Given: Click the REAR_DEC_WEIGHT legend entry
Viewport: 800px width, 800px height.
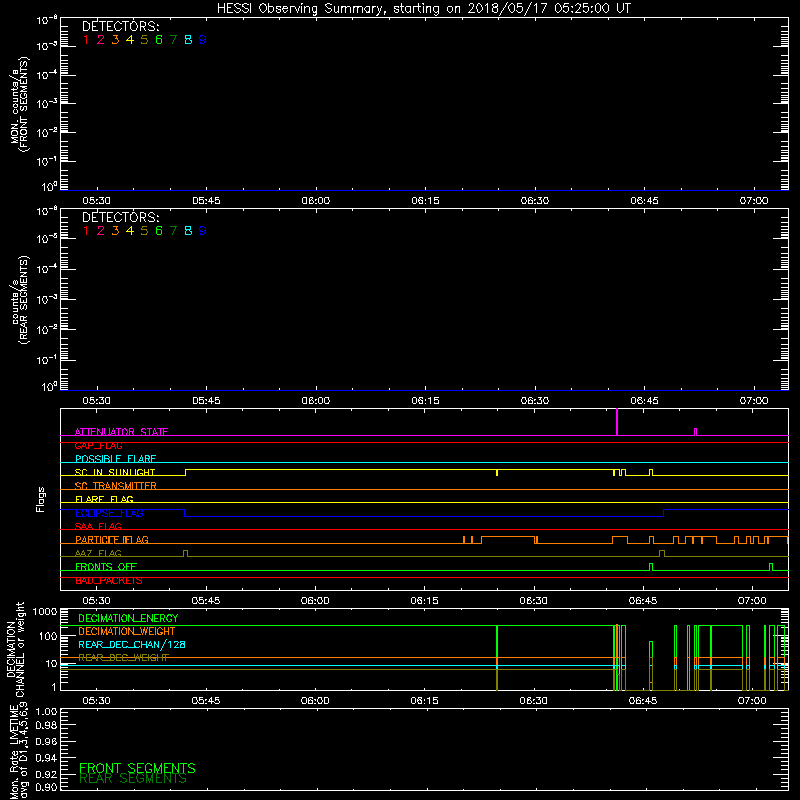Looking at the screenshot, I should [123, 658].
